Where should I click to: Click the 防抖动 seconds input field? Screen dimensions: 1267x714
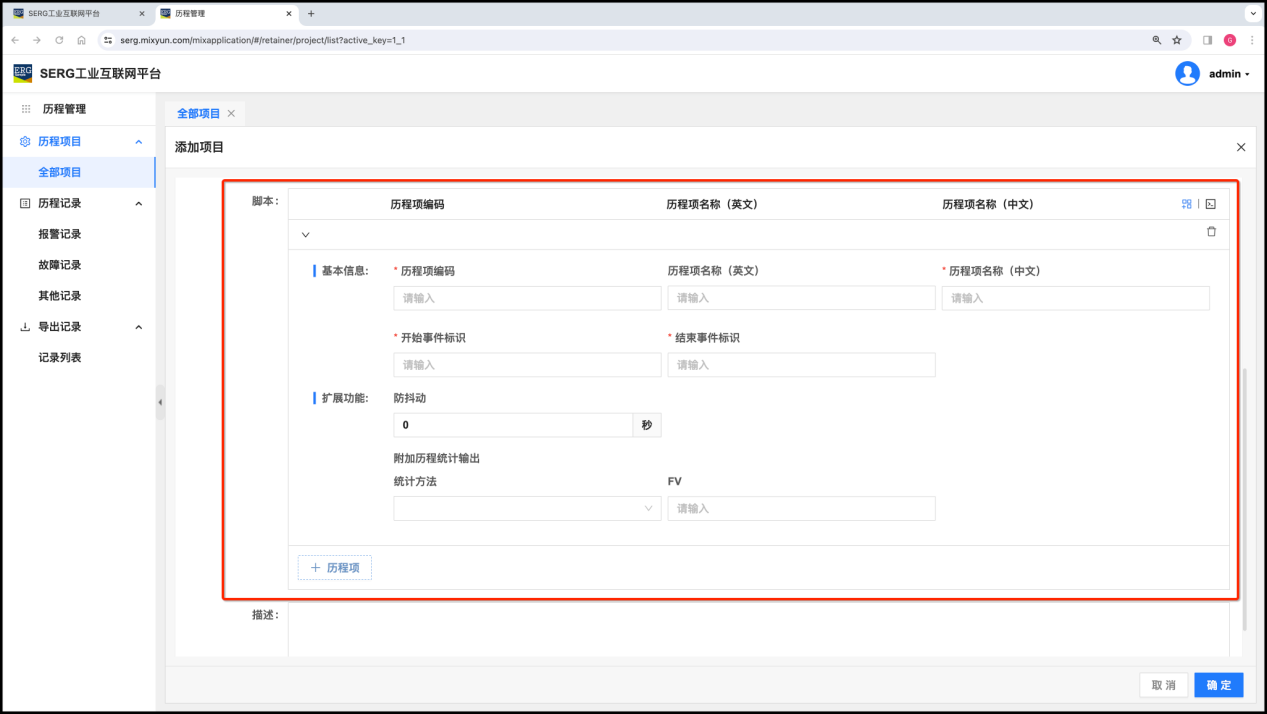[513, 425]
